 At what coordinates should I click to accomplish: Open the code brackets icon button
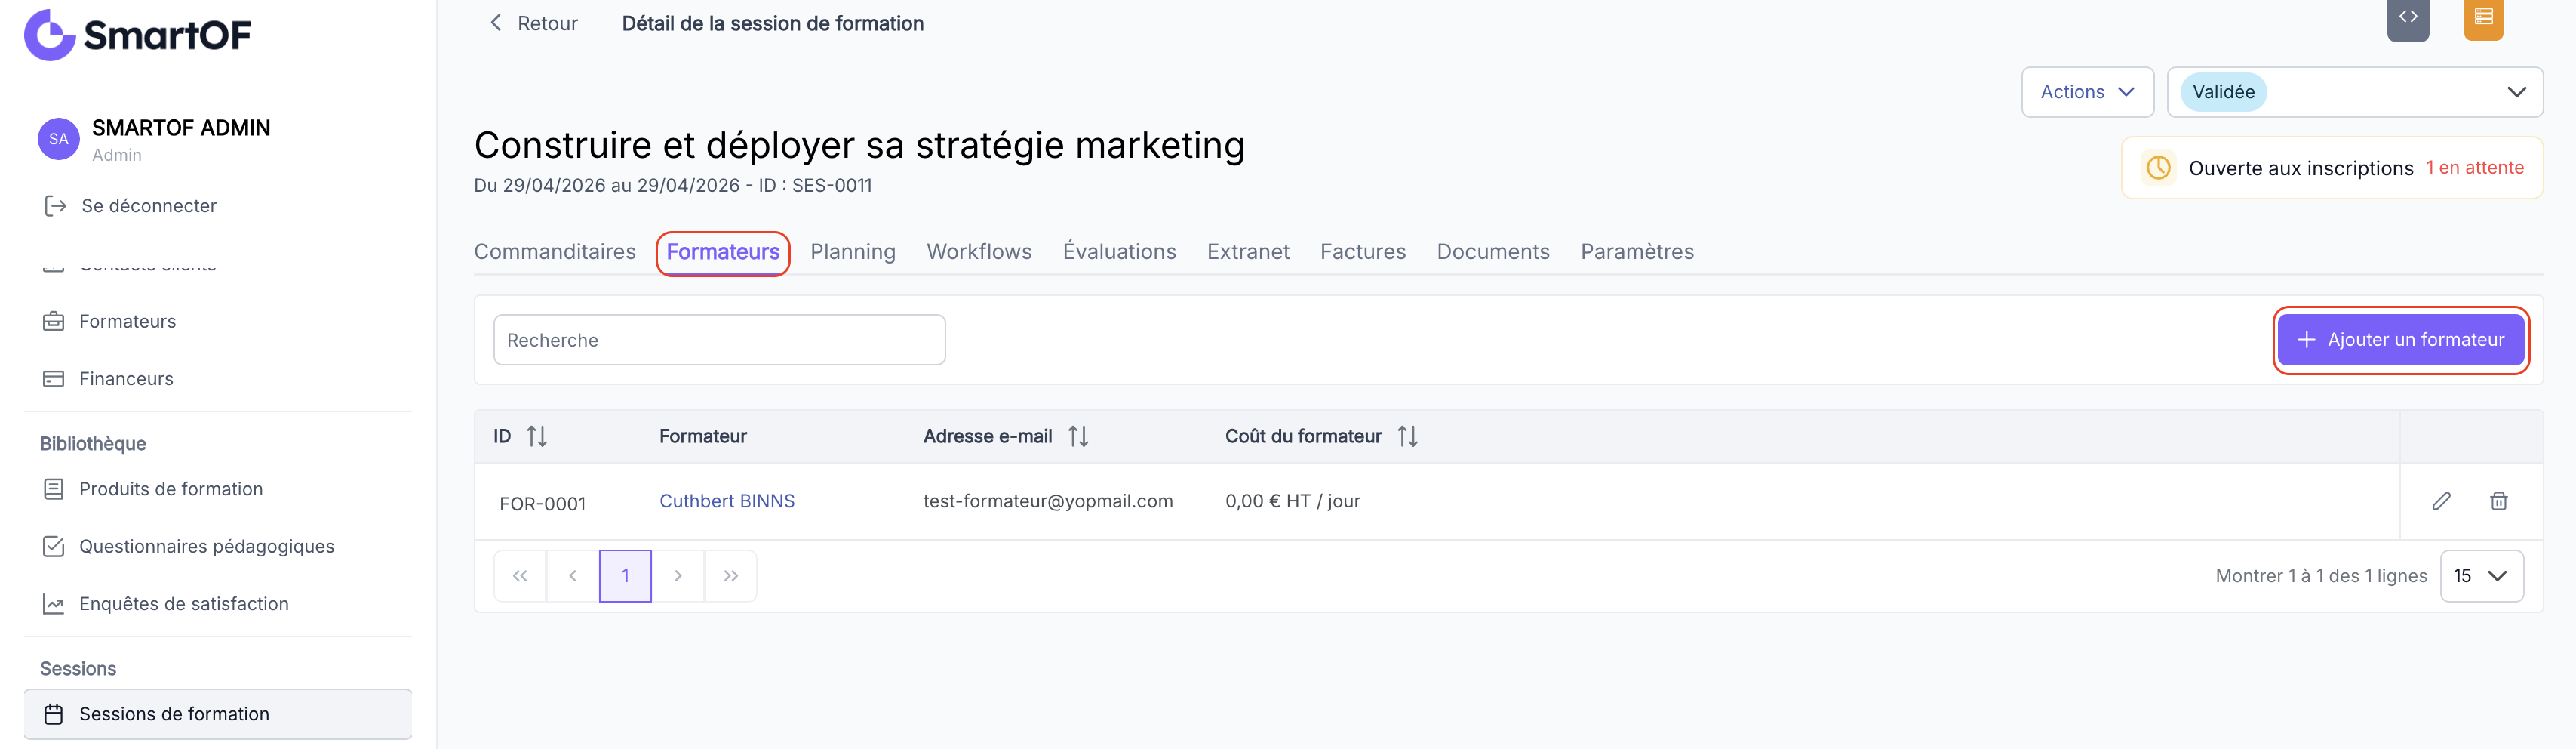pyautogui.click(x=2408, y=18)
